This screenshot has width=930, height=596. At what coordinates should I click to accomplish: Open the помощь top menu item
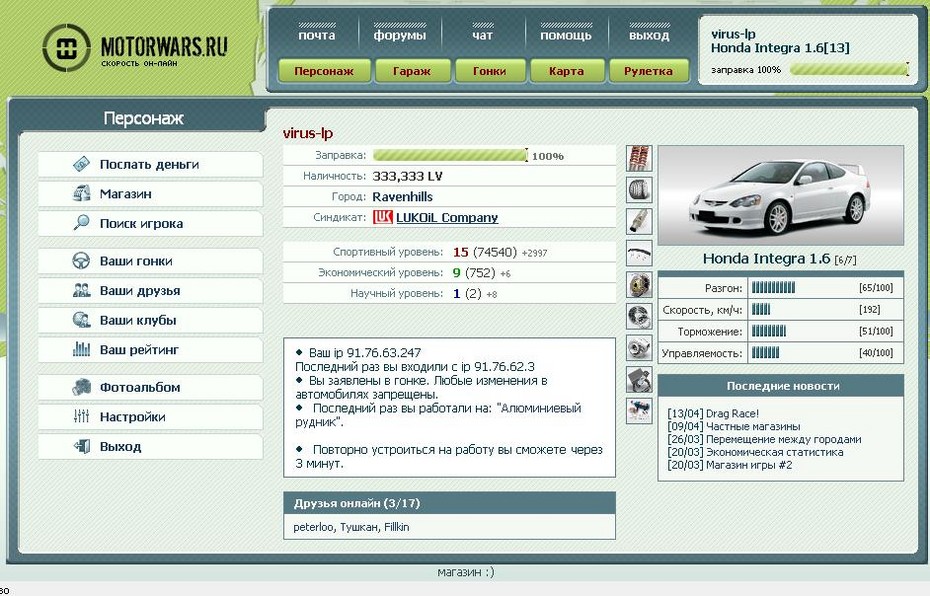(566, 35)
